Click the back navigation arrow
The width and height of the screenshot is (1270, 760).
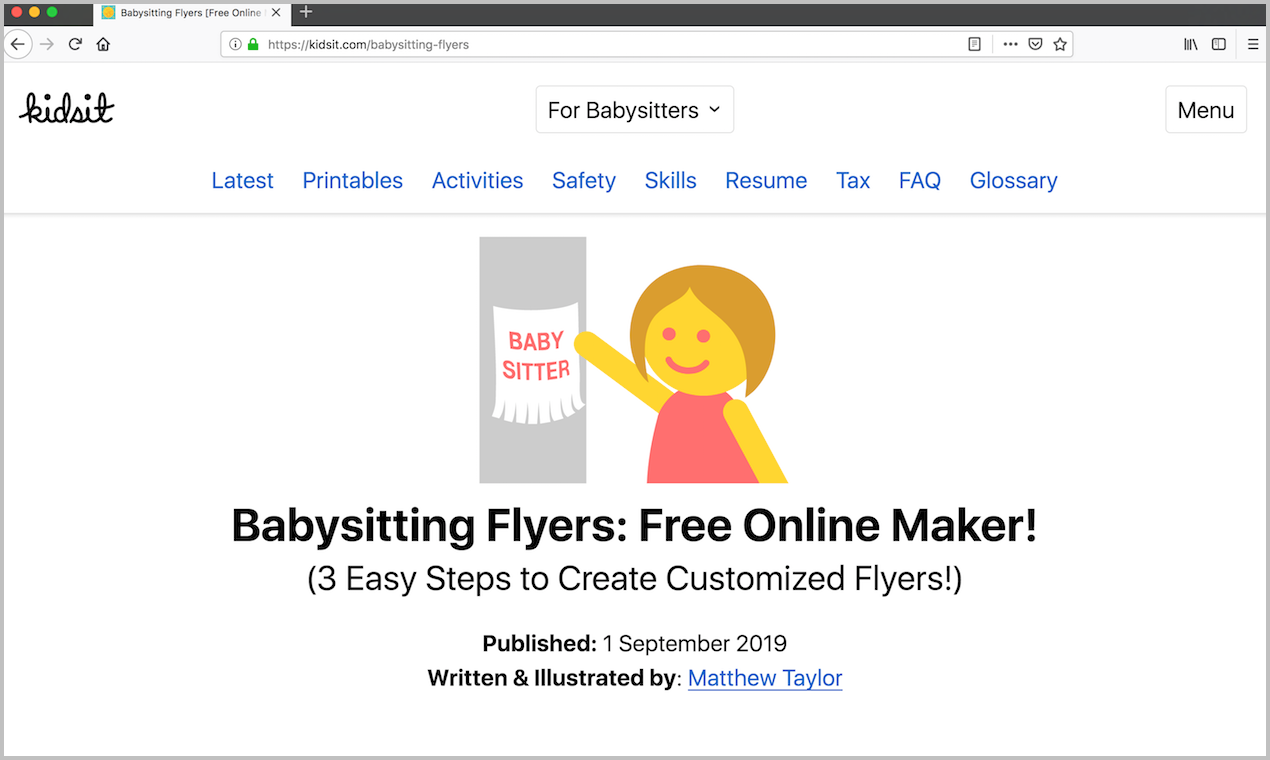pyautogui.click(x=18, y=44)
